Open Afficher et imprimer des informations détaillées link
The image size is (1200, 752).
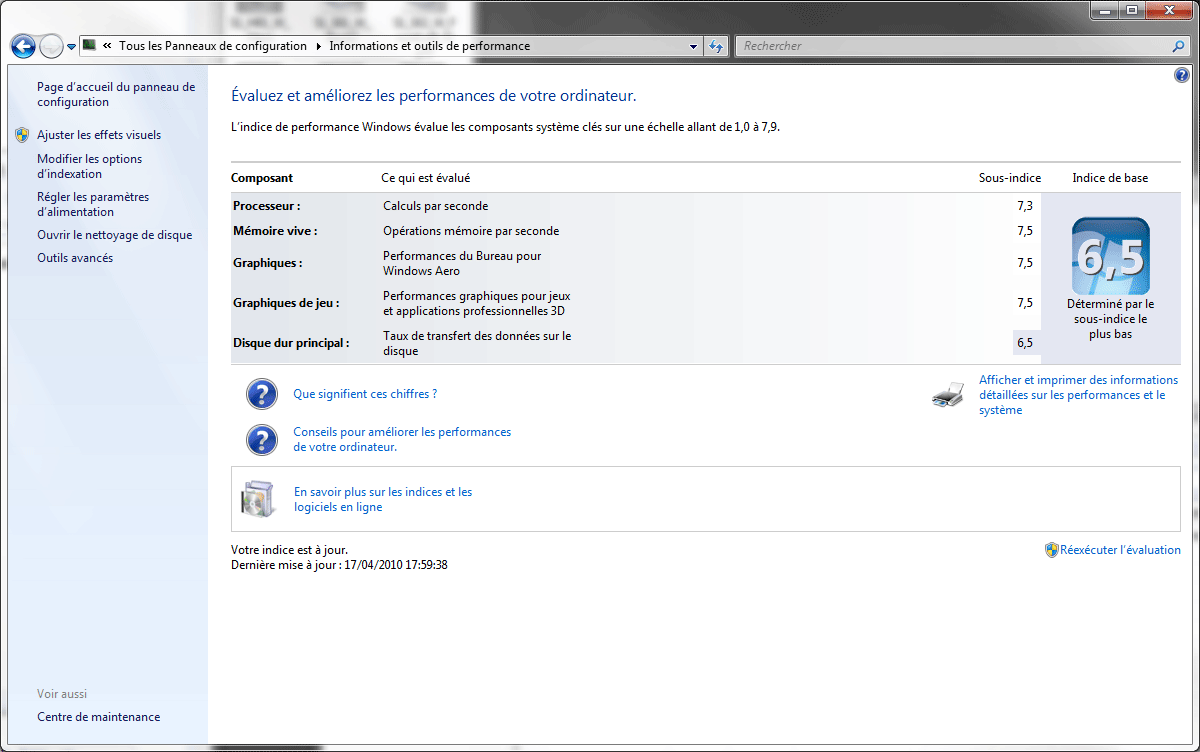click(1079, 395)
